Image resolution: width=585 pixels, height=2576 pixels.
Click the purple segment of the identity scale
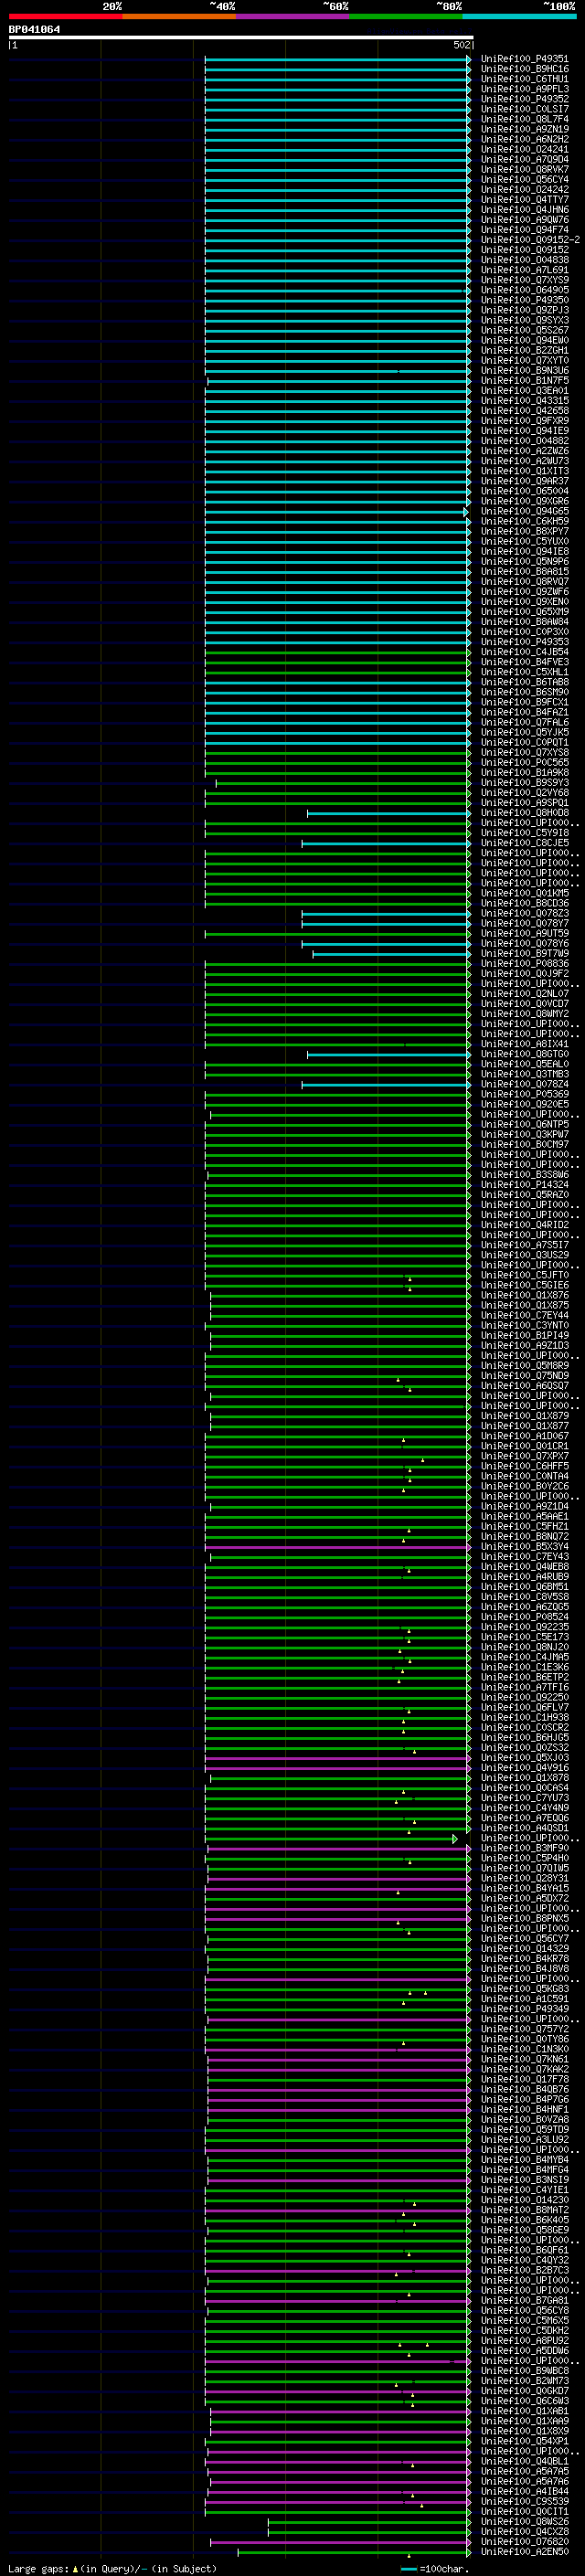(292, 16)
